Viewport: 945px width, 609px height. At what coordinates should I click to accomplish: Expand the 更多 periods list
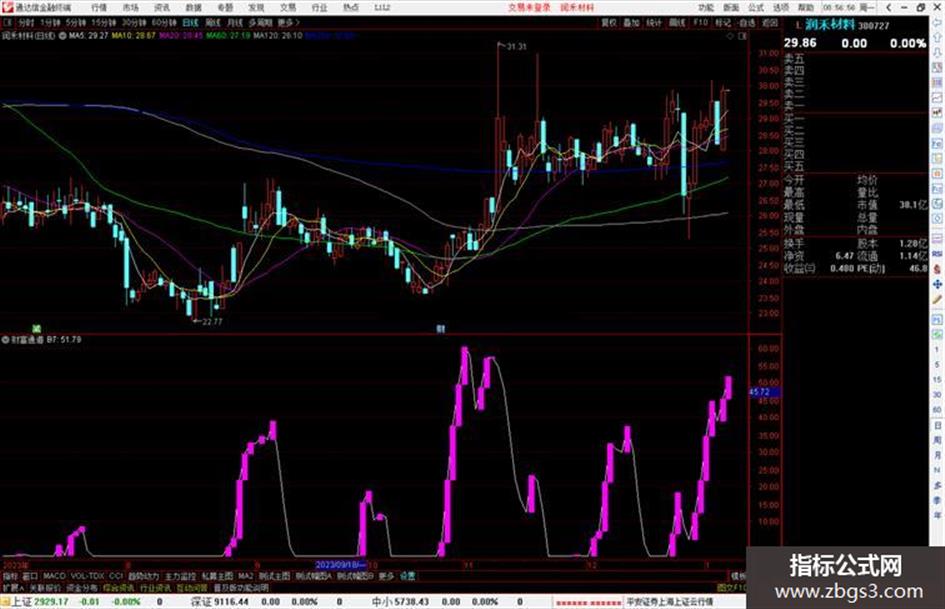point(288,22)
